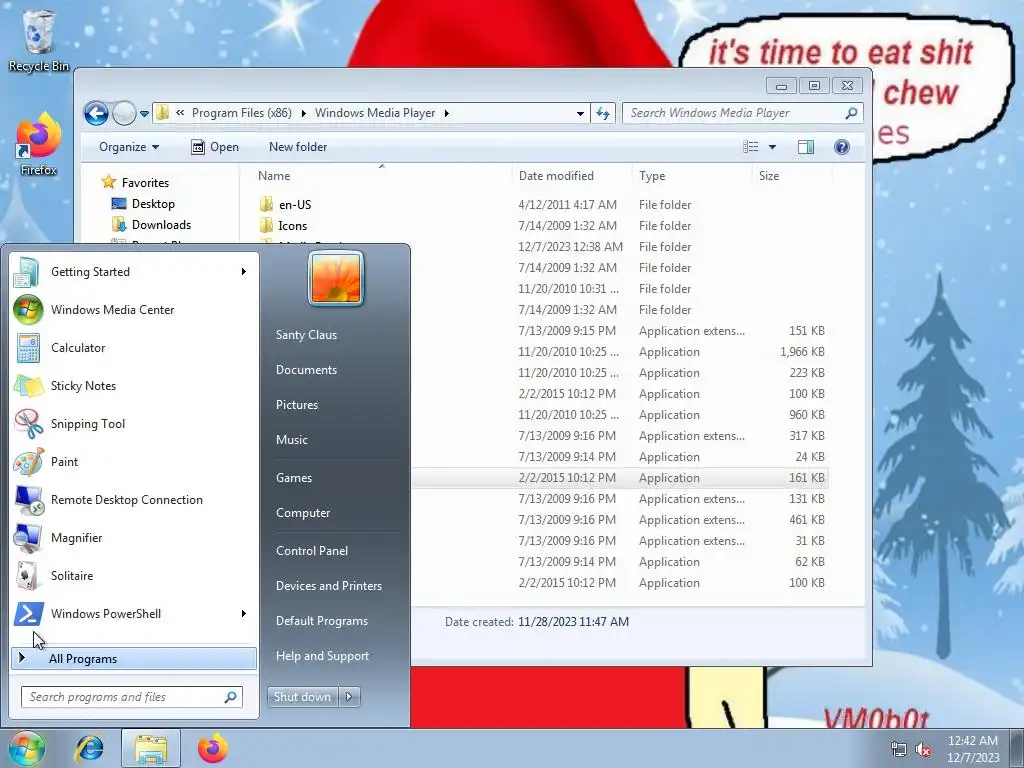Open the Recycle Bin desktop icon
The image size is (1024, 768).
click(39, 40)
